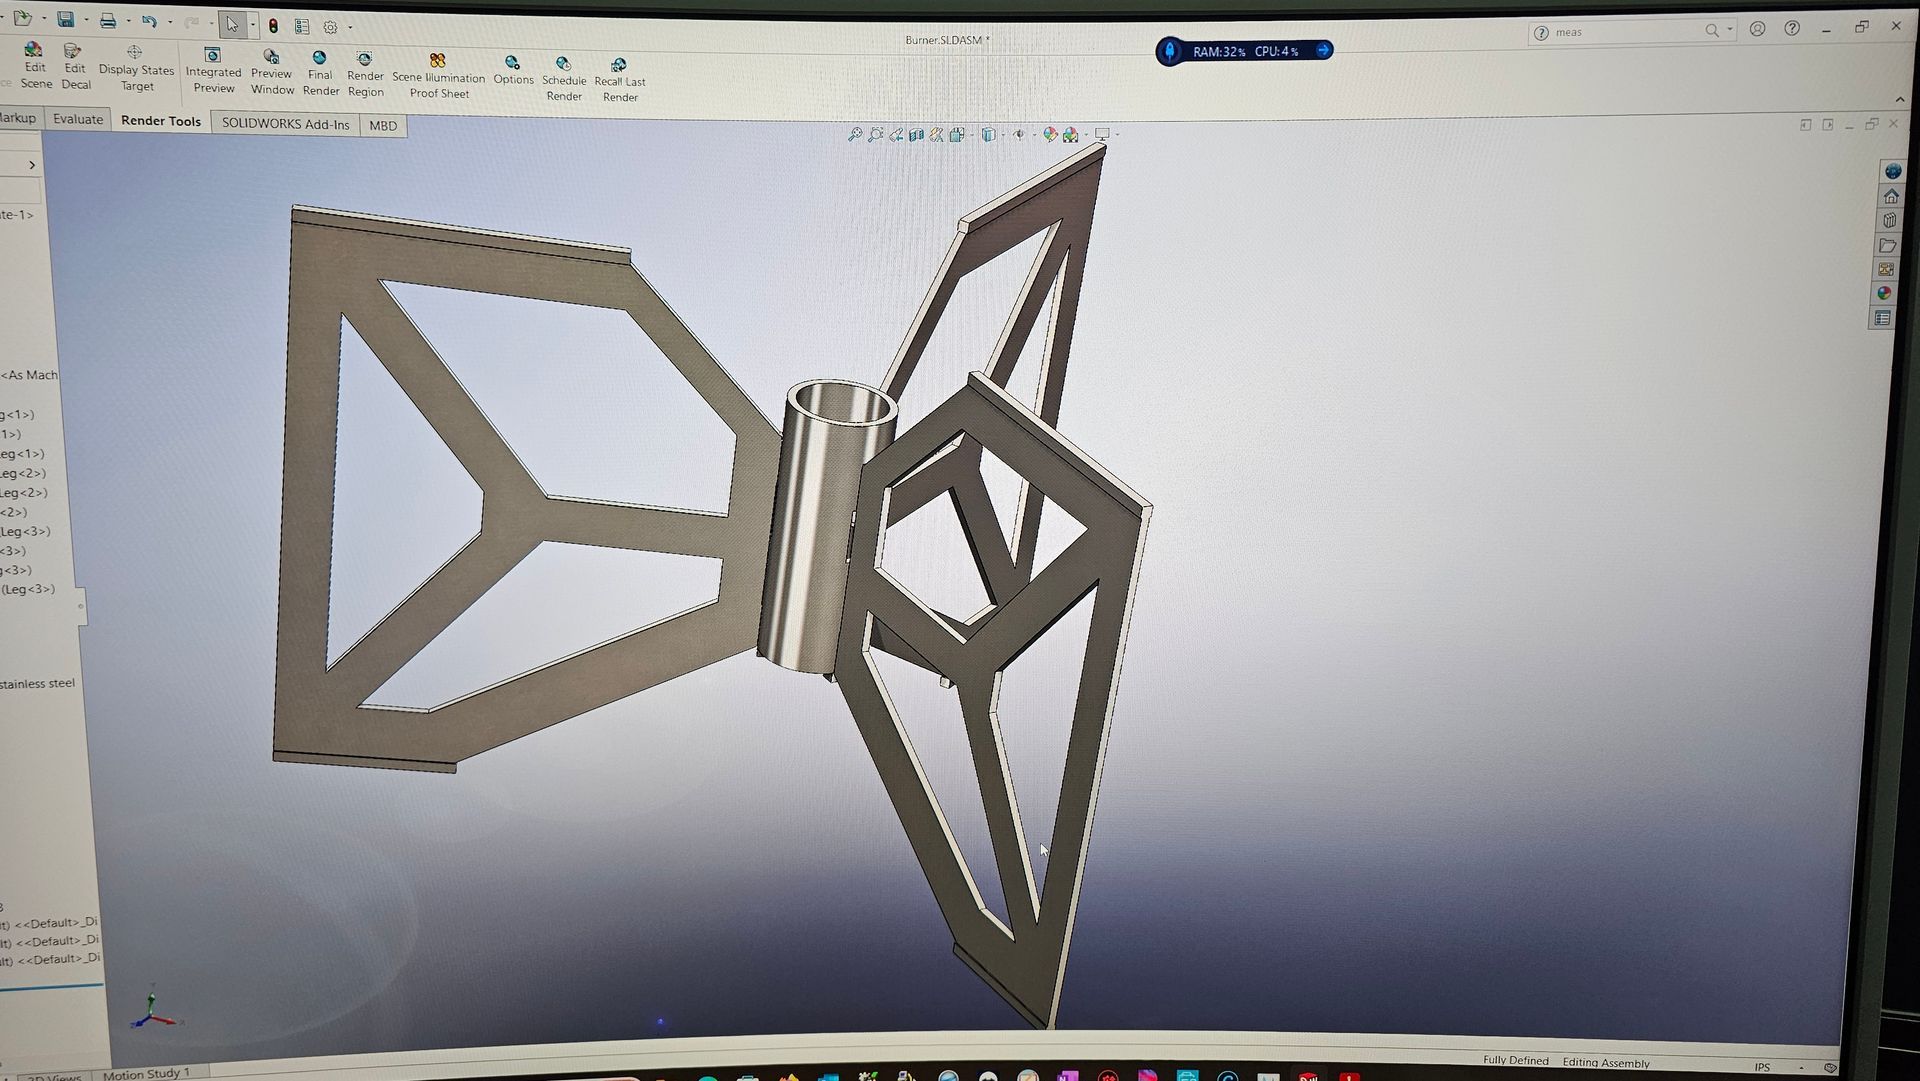Click the Save icon in quick access toolbar
This screenshot has width=1920, height=1081.
tap(66, 19)
